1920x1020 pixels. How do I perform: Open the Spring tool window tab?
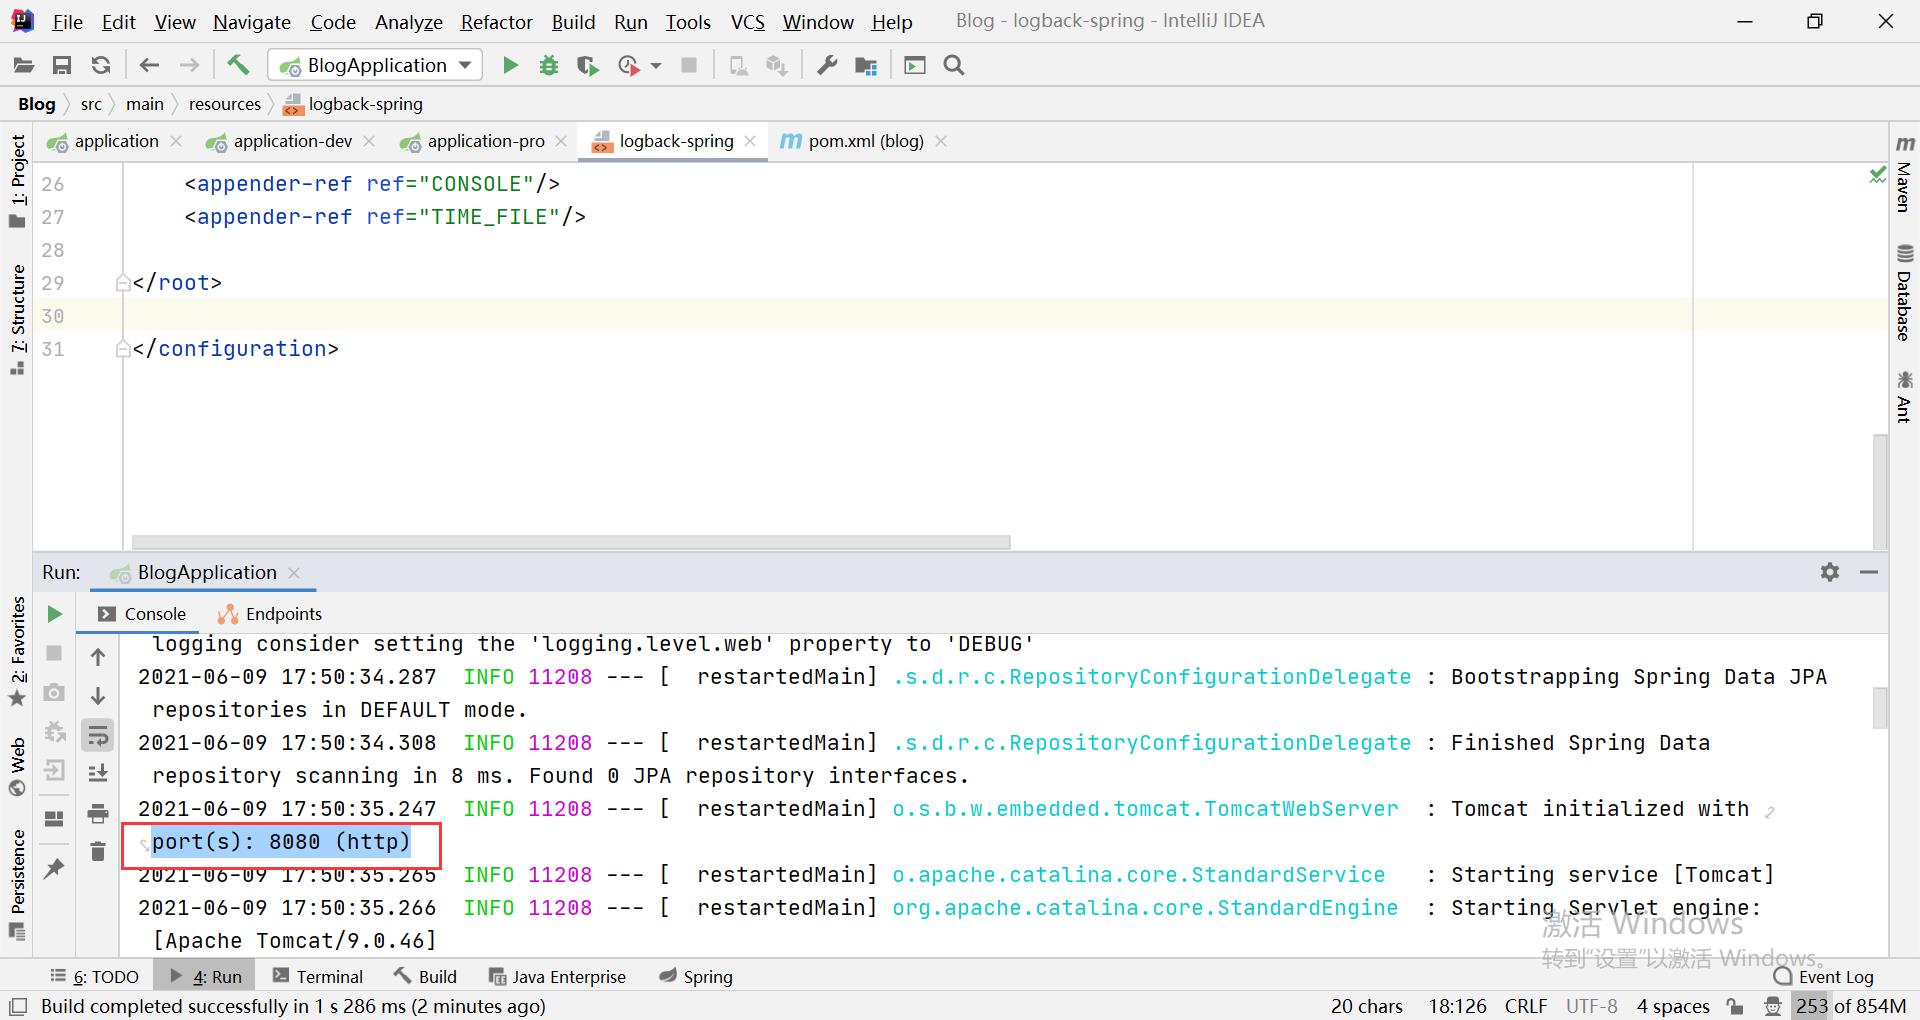tap(696, 977)
